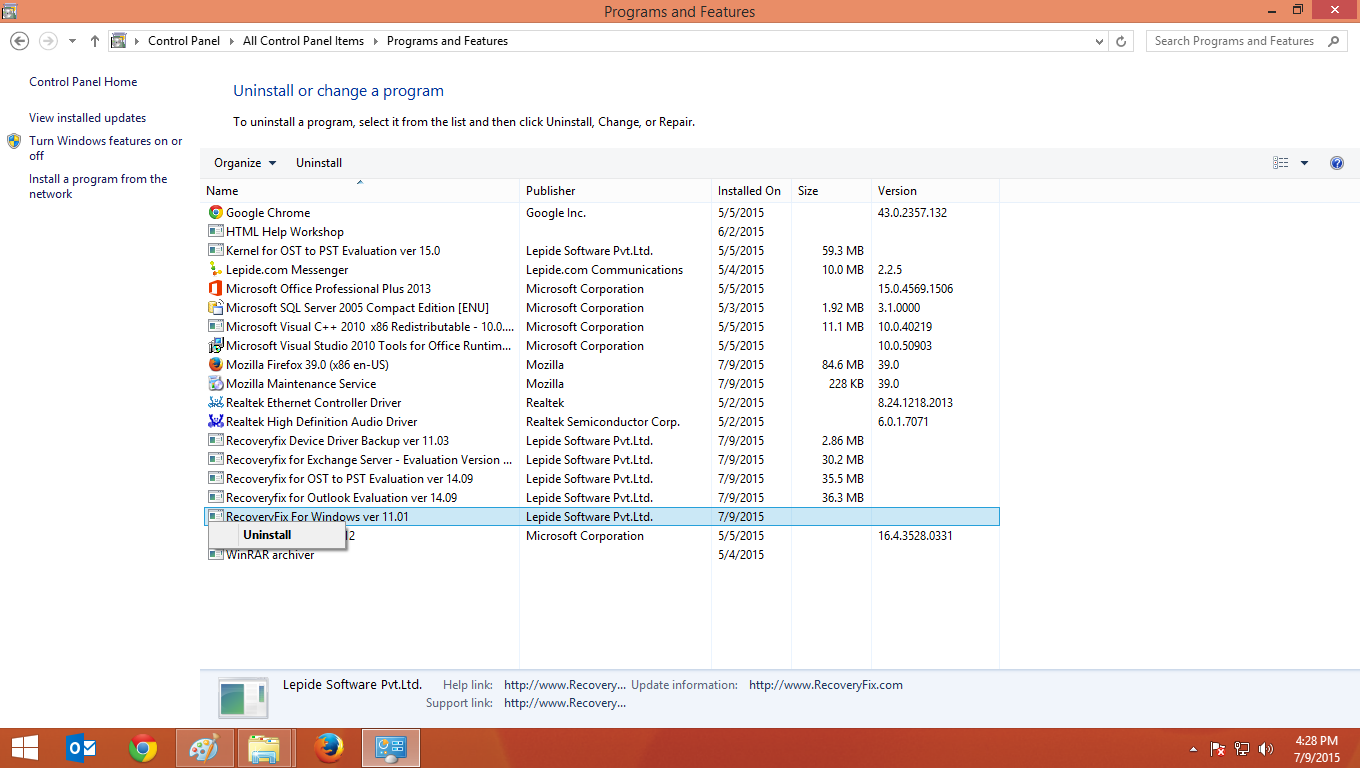Image resolution: width=1360 pixels, height=768 pixels.
Task: Choose Uninstall from the context menu
Action: [x=277, y=535]
